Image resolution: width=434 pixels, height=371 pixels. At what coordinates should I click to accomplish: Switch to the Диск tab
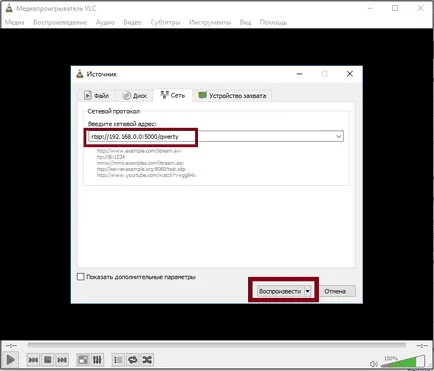click(134, 96)
